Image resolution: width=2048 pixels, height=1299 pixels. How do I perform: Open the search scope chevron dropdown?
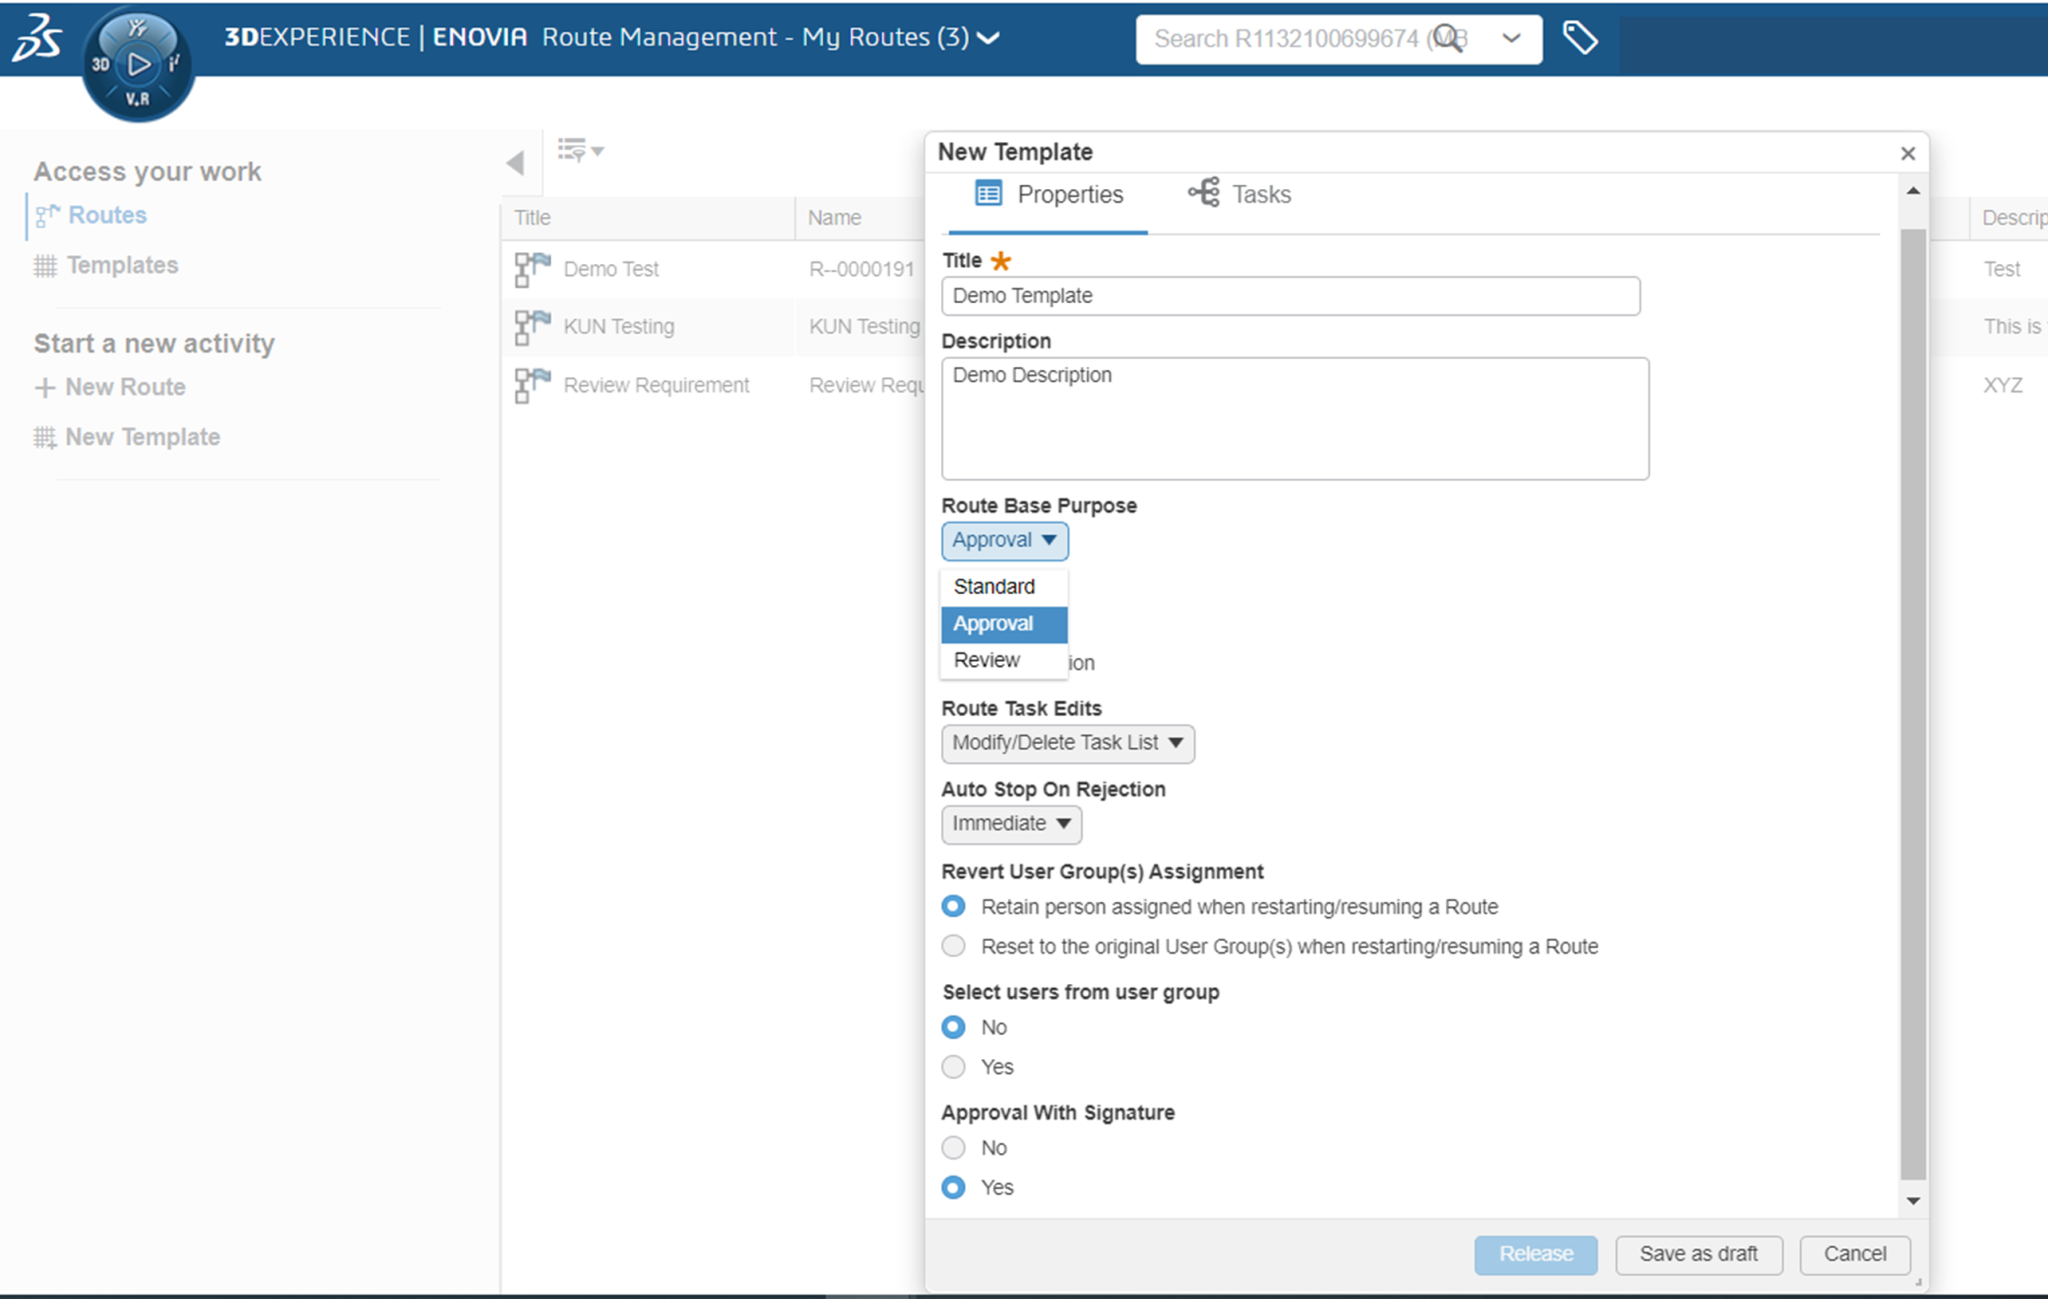click(x=1509, y=39)
